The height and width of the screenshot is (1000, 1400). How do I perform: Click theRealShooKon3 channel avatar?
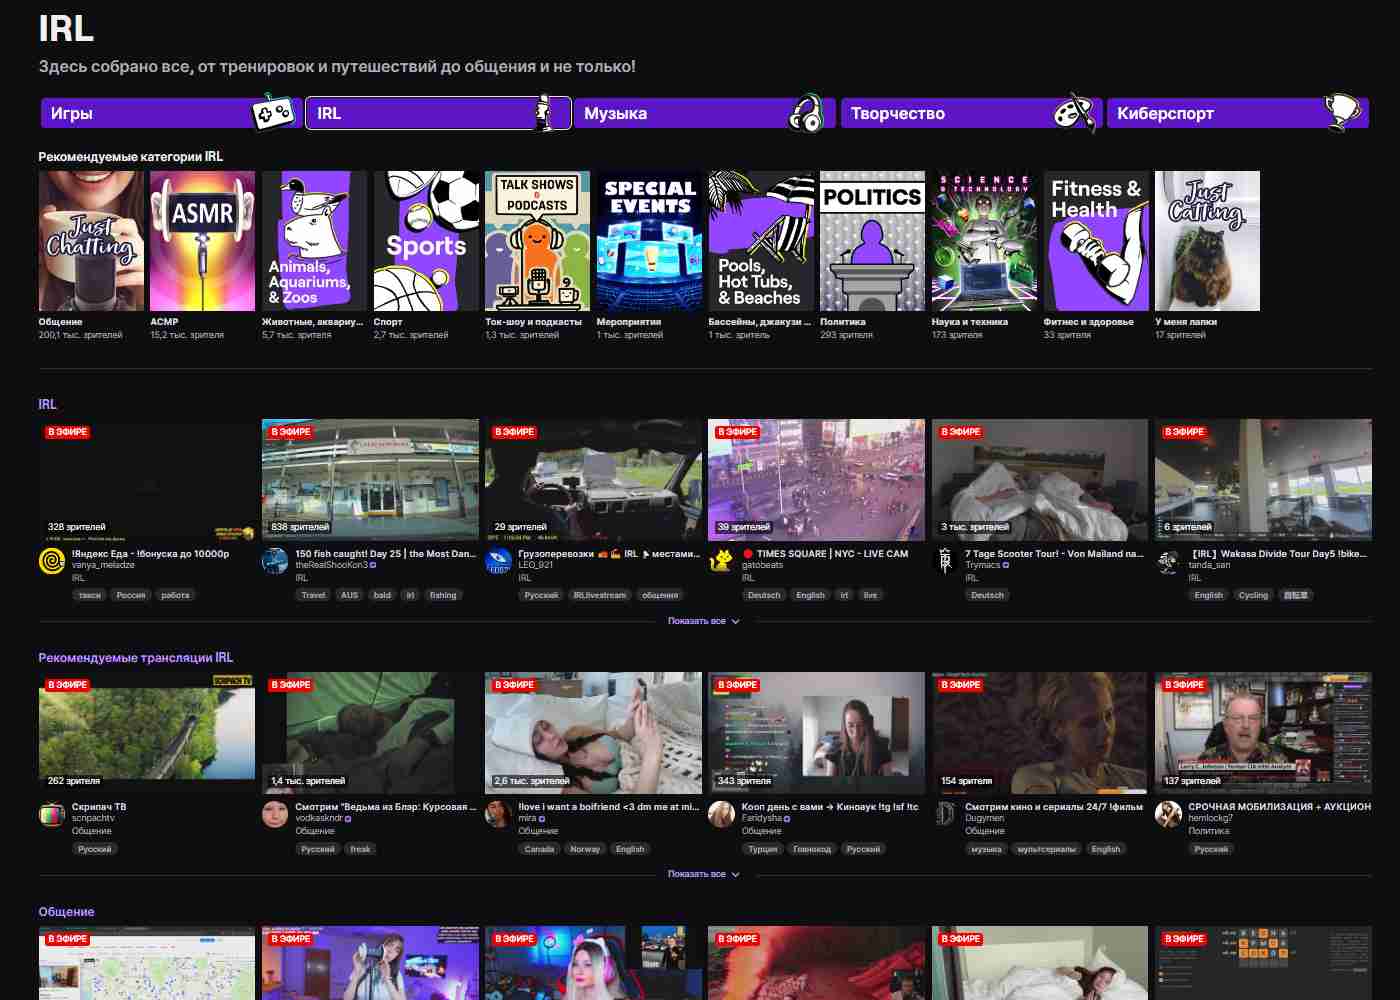point(274,561)
